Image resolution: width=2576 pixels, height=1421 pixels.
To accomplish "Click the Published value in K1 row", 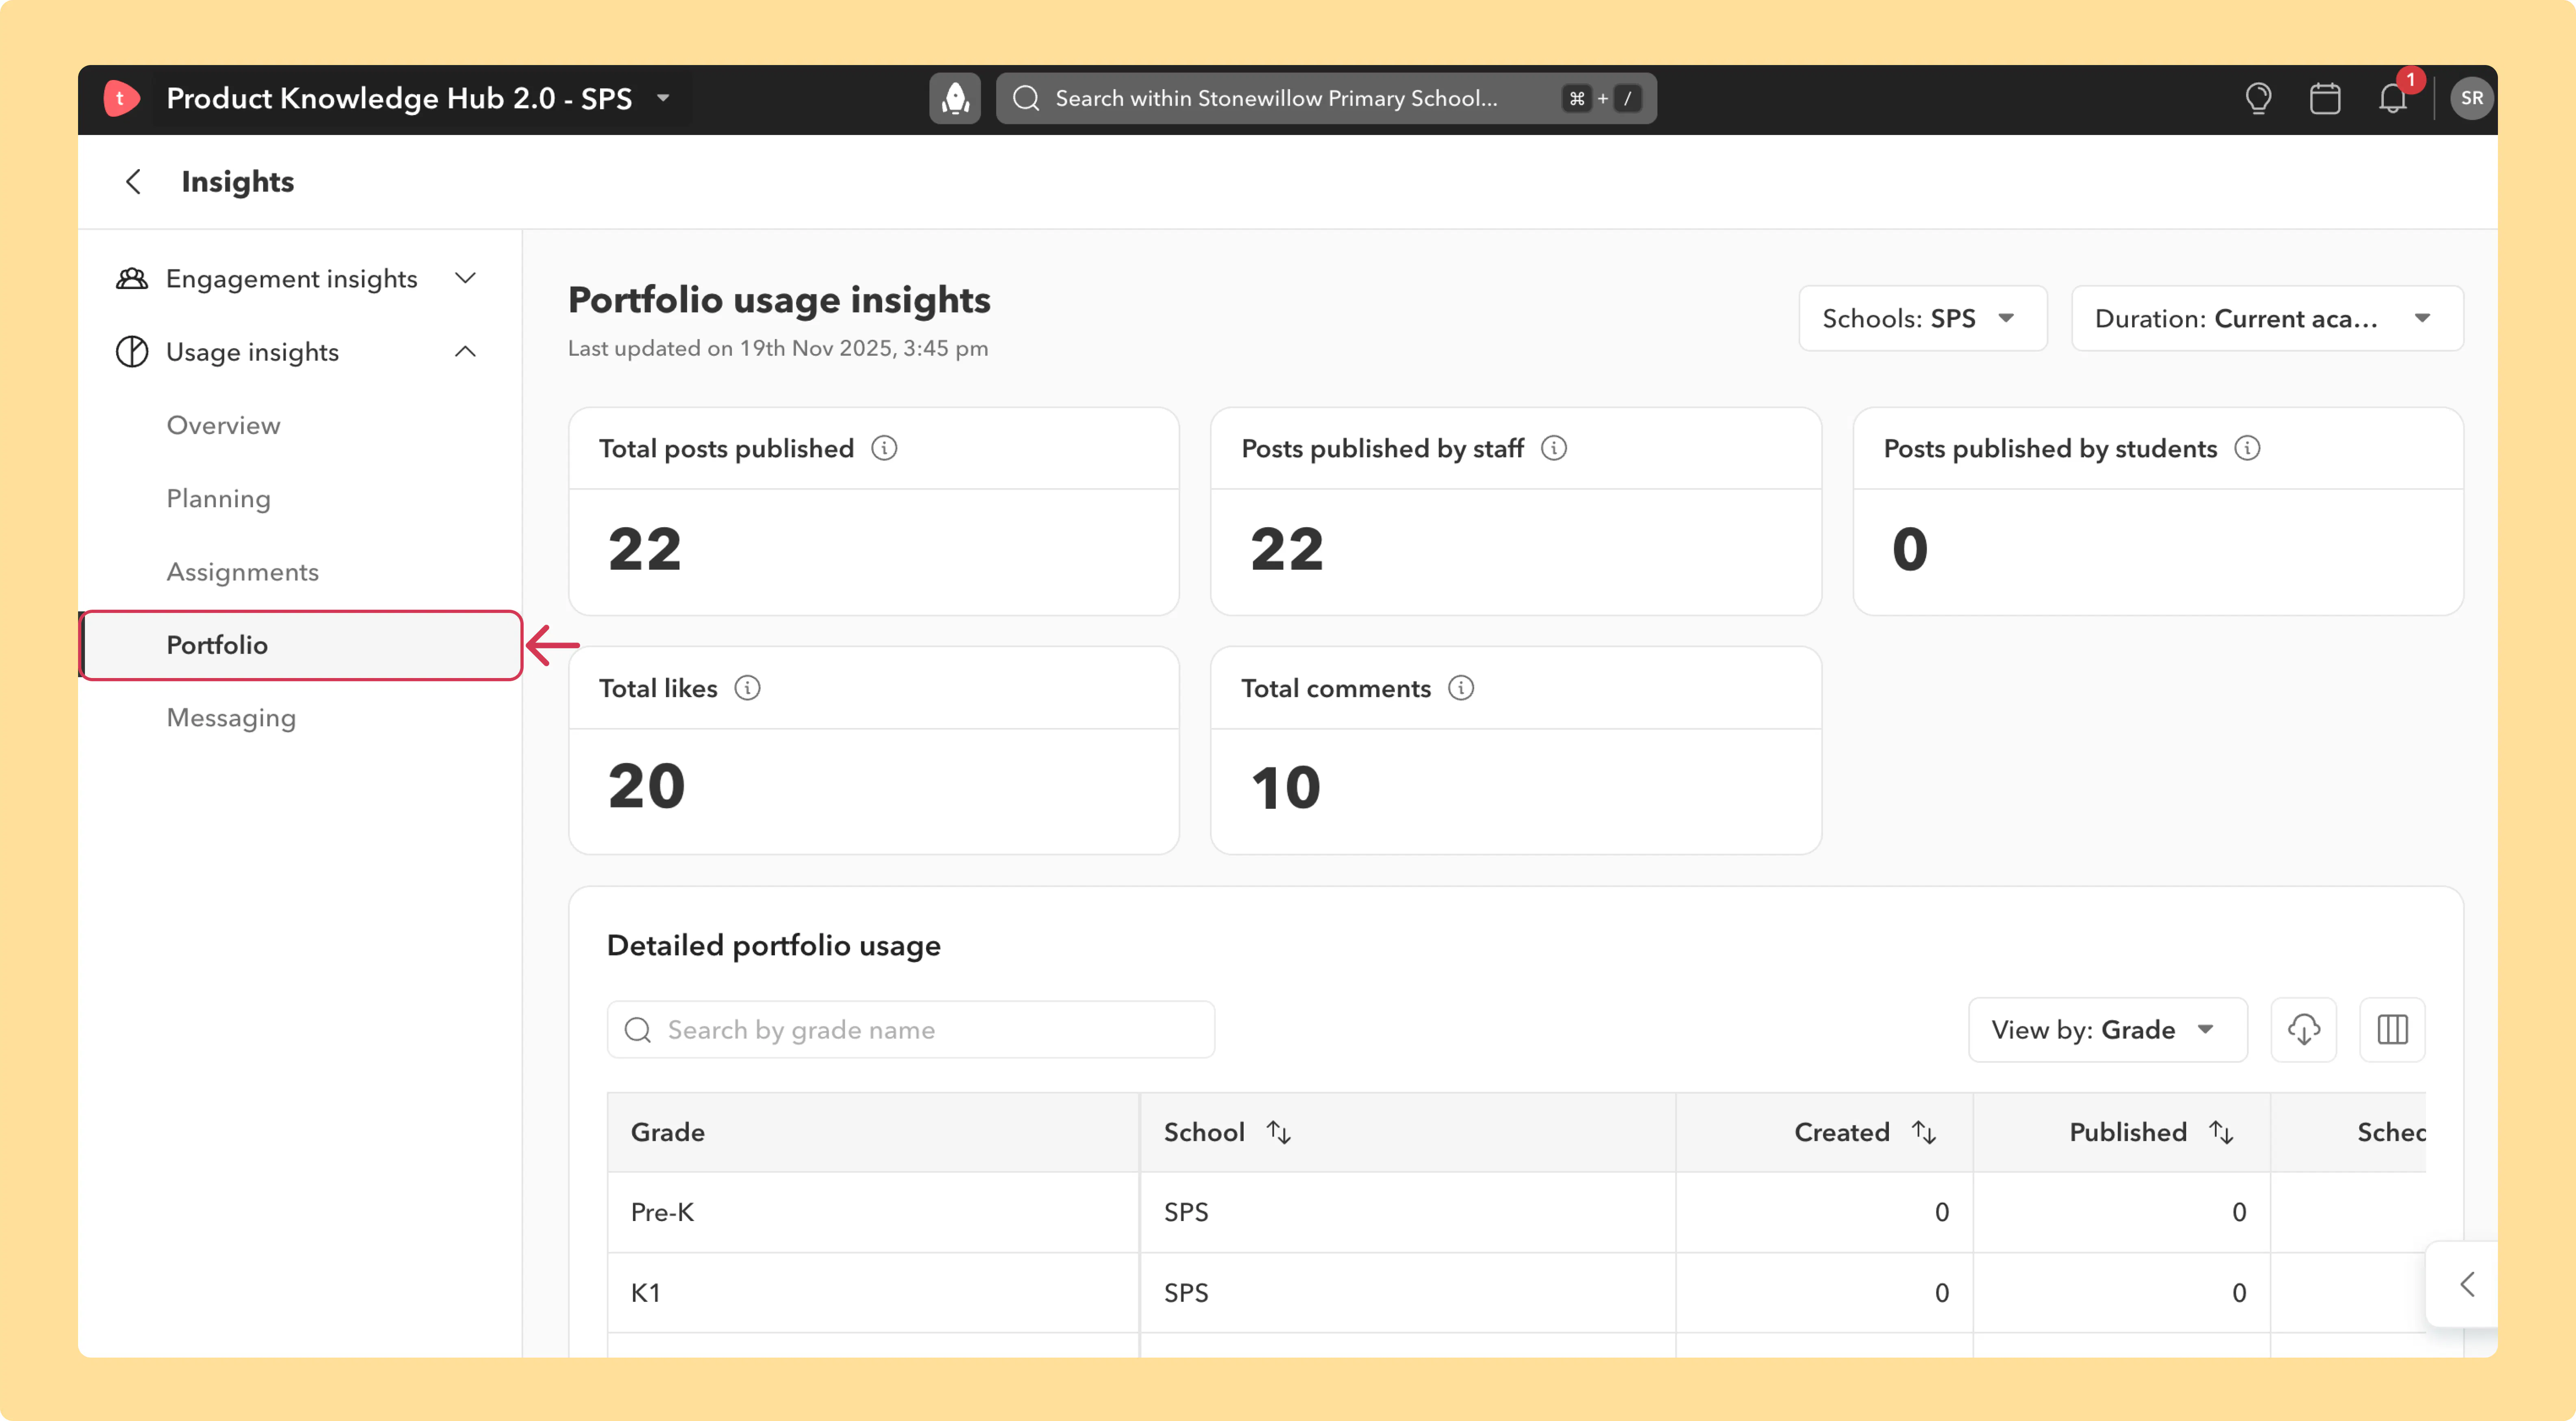I will (2239, 1293).
